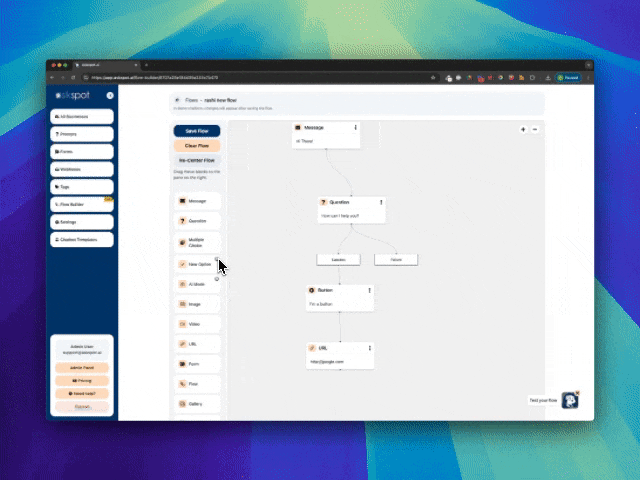Open a new browser tab
640x480 pixels.
point(147,65)
